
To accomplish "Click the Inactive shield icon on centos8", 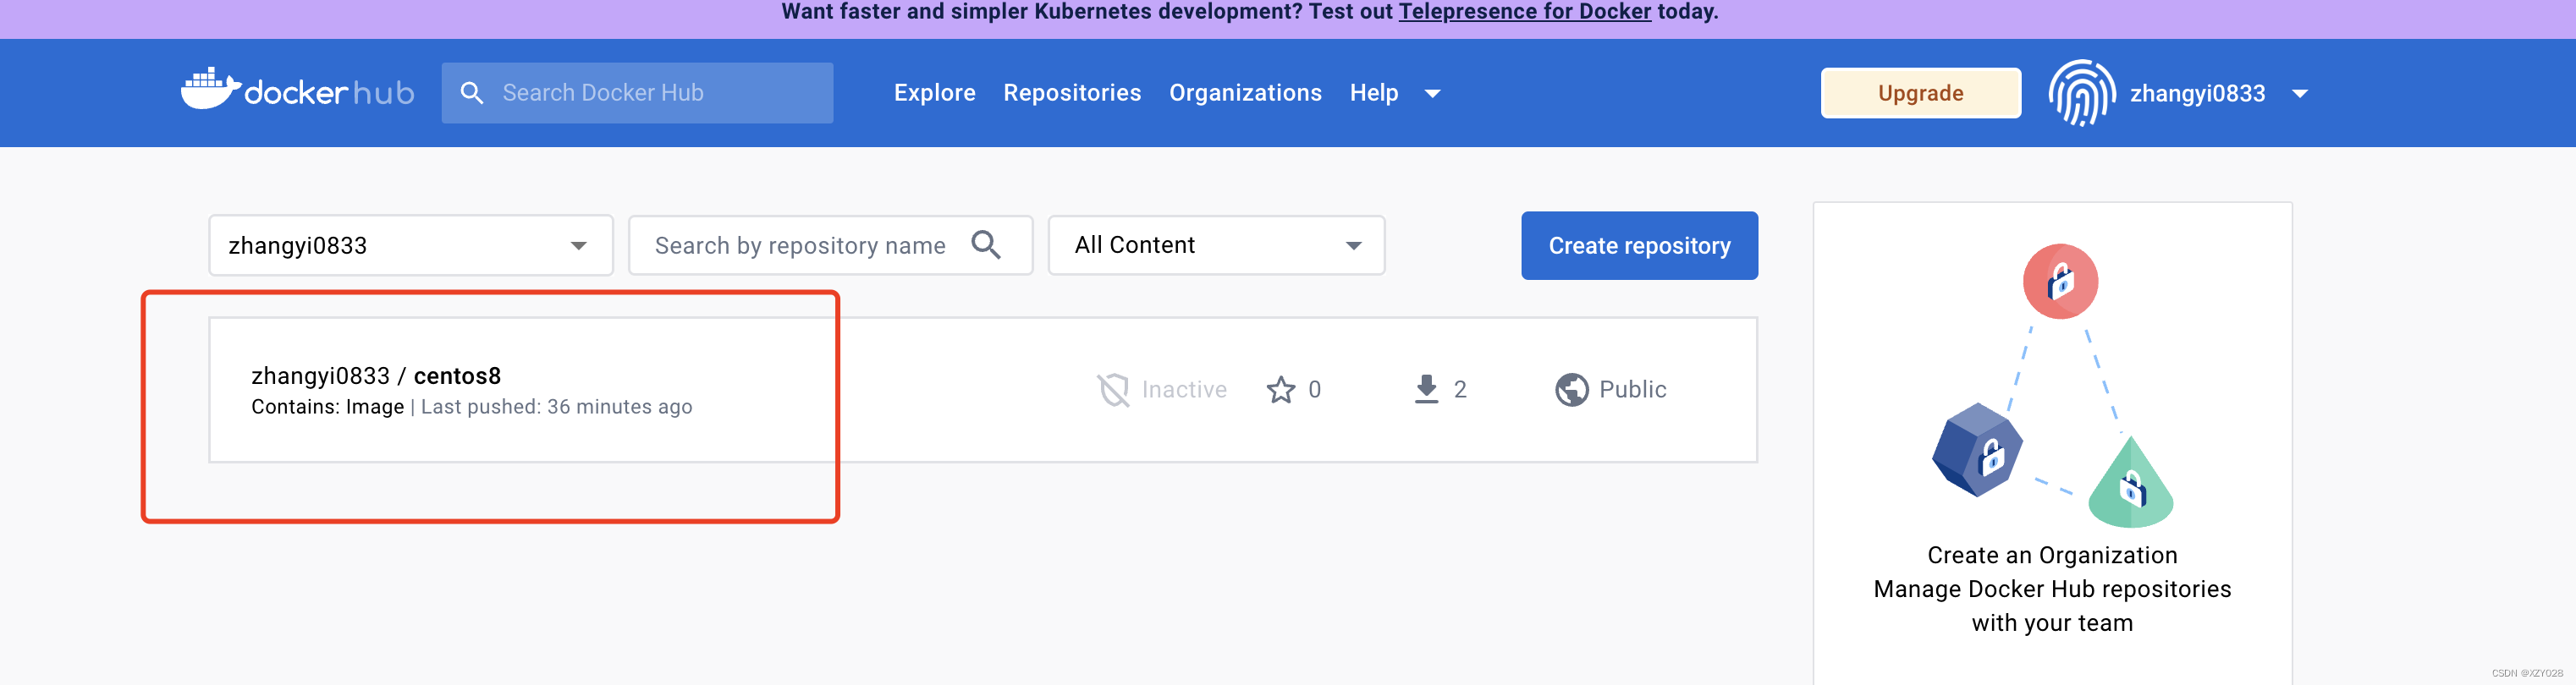I will coord(1113,389).
